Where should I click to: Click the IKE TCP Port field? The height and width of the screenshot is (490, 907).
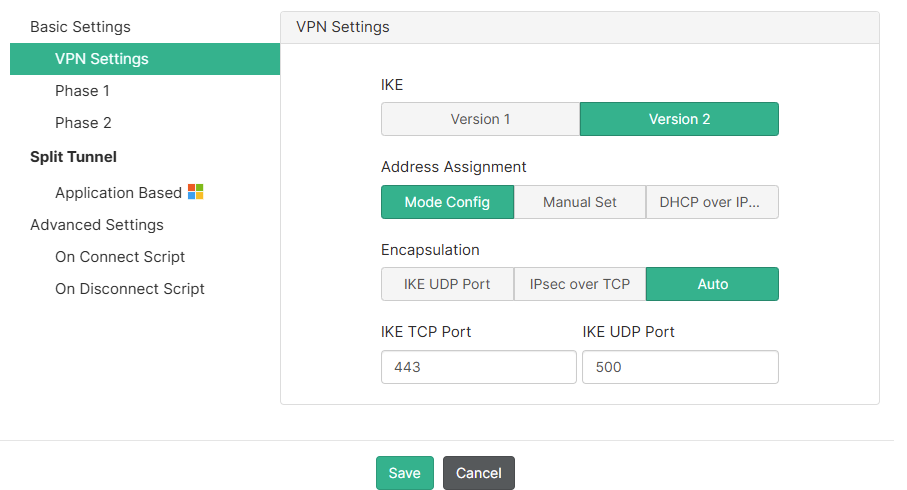pyautogui.click(x=479, y=367)
